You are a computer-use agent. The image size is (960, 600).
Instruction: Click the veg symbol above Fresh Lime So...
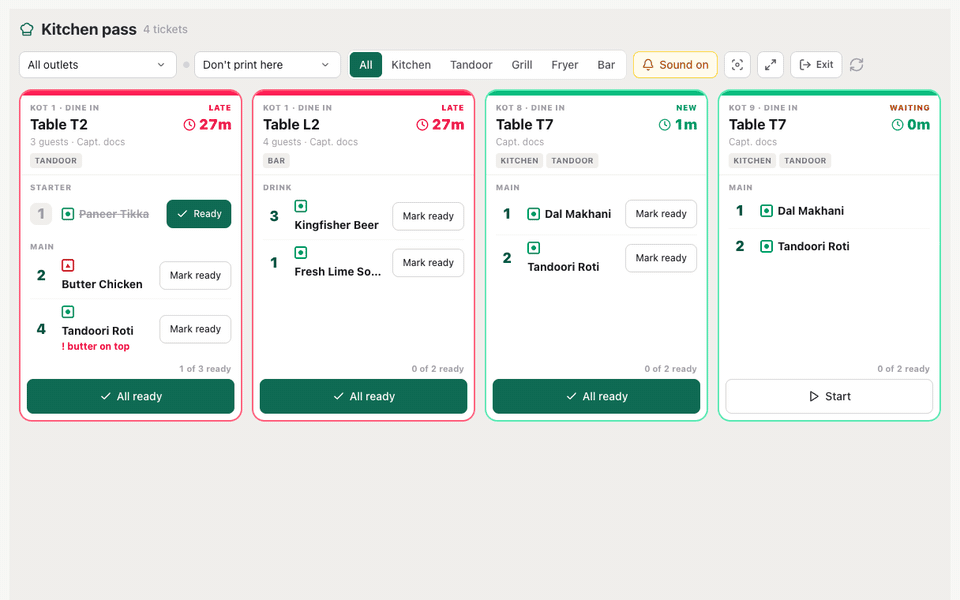tap(301, 252)
